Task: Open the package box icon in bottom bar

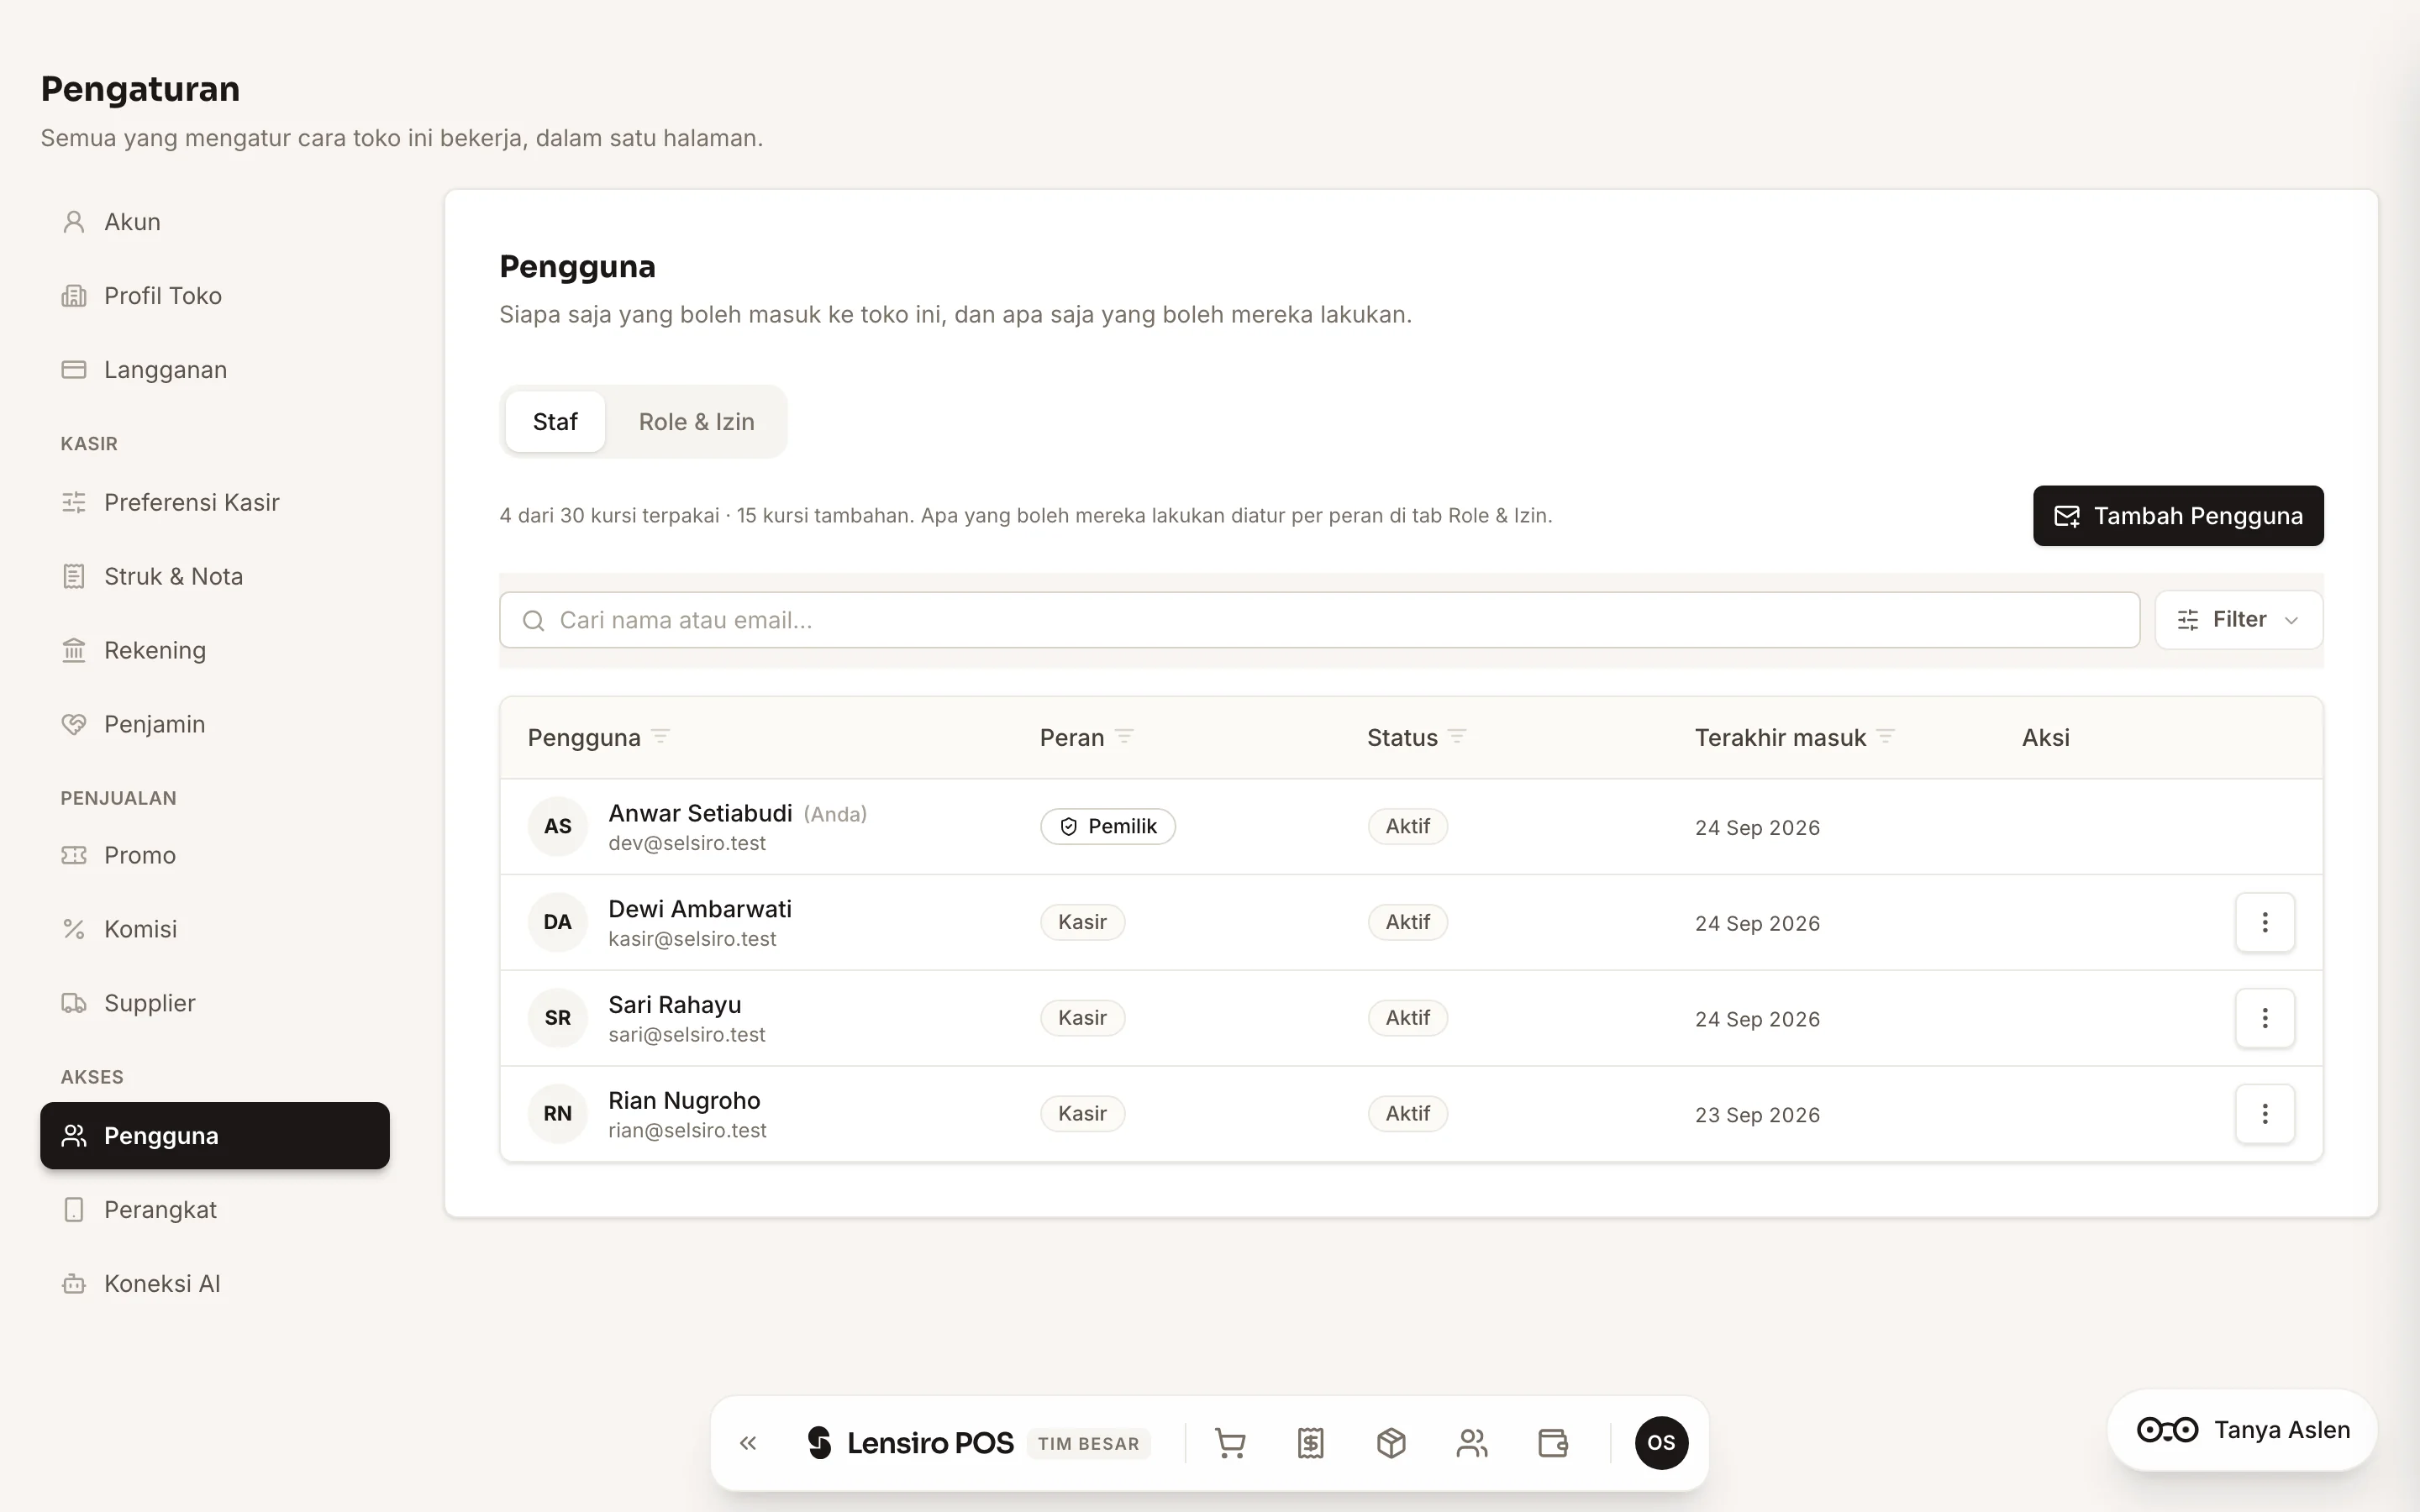Action: click(1391, 1443)
